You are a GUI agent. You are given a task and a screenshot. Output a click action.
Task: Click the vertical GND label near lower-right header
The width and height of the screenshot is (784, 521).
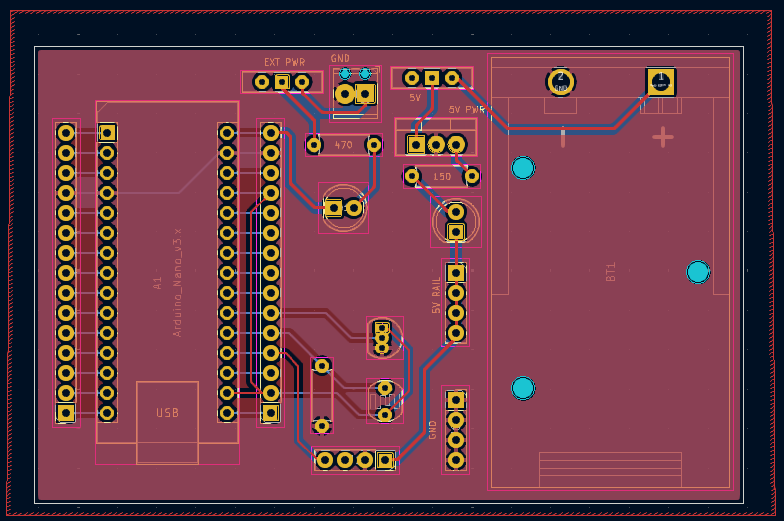433,429
